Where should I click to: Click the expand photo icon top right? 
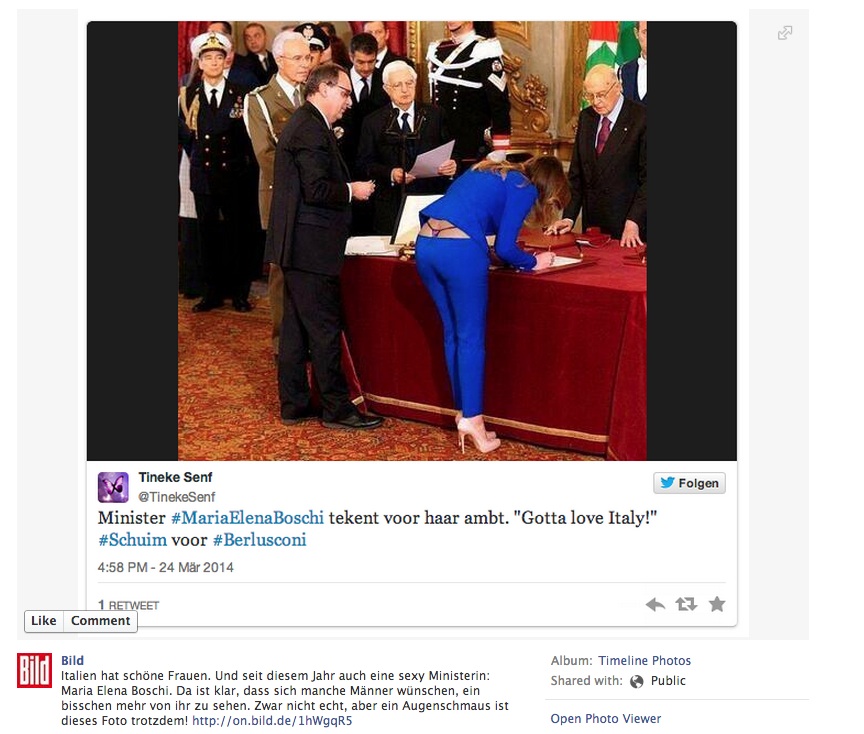pyautogui.click(x=785, y=33)
